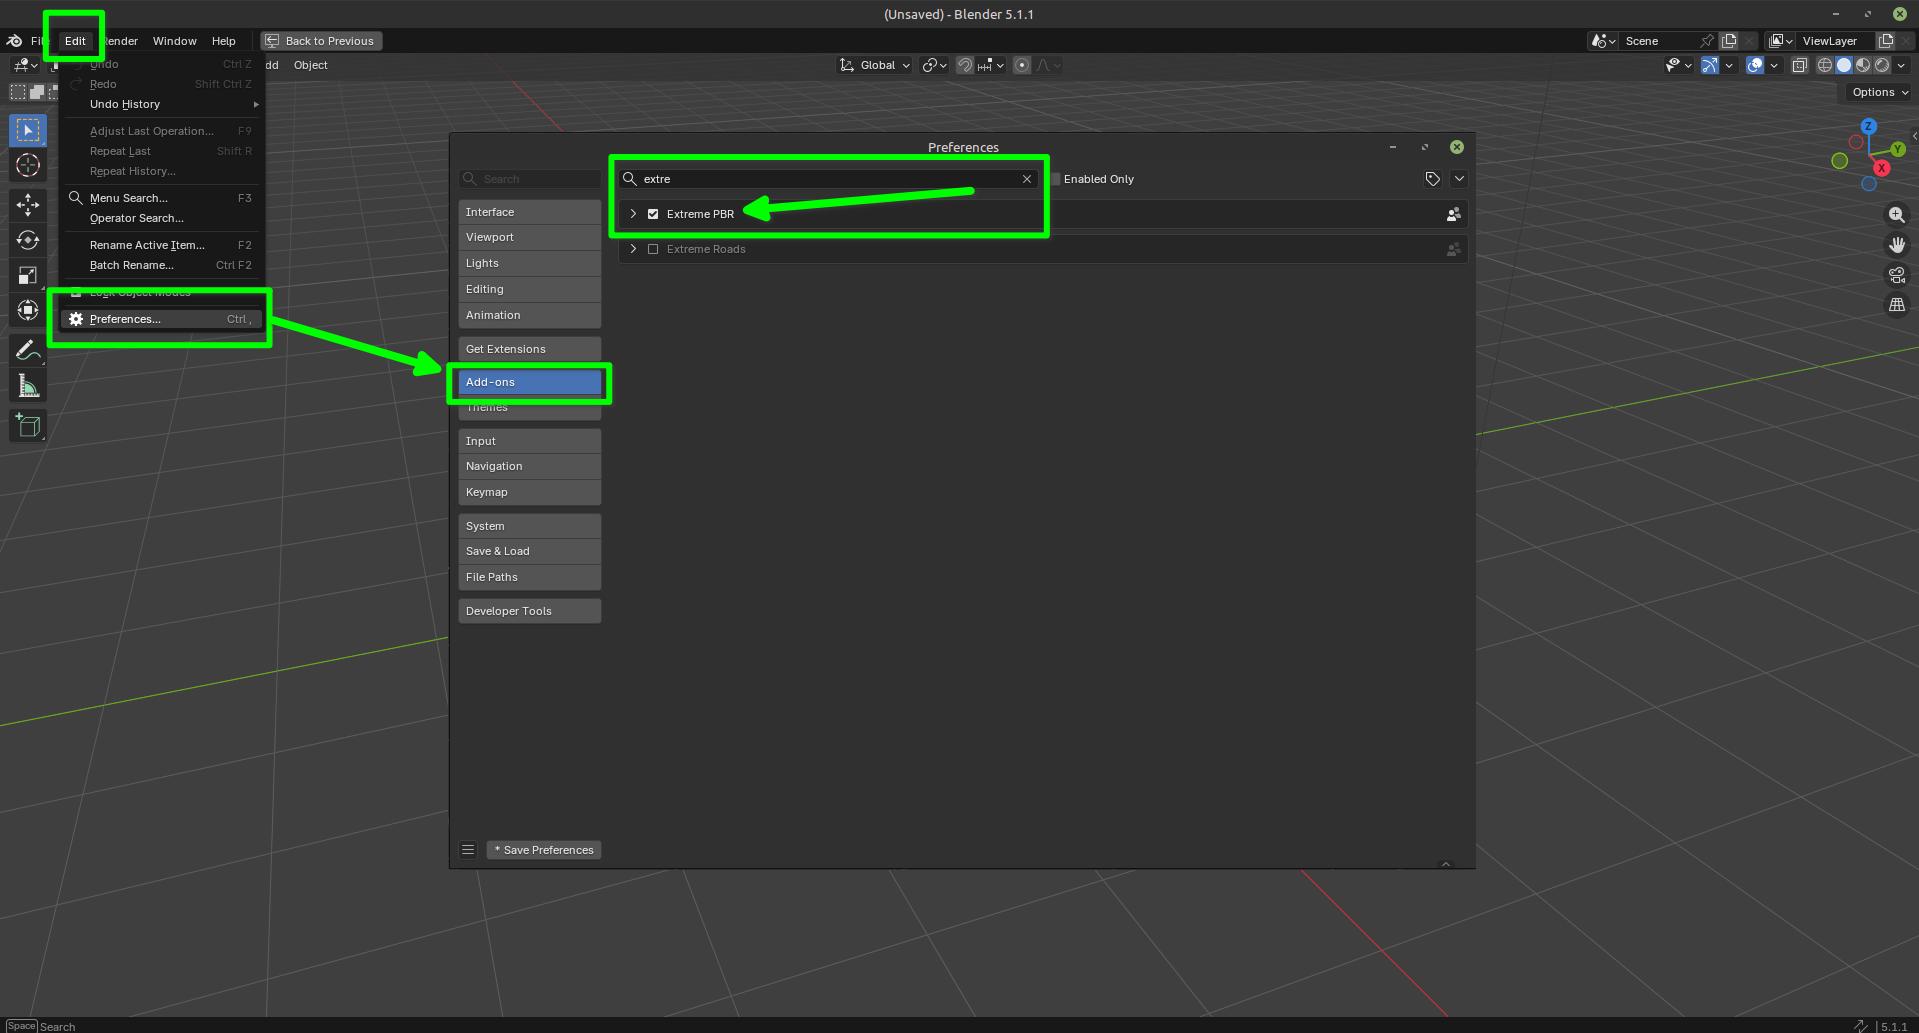Activate the 3D Cursor tool

point(28,166)
